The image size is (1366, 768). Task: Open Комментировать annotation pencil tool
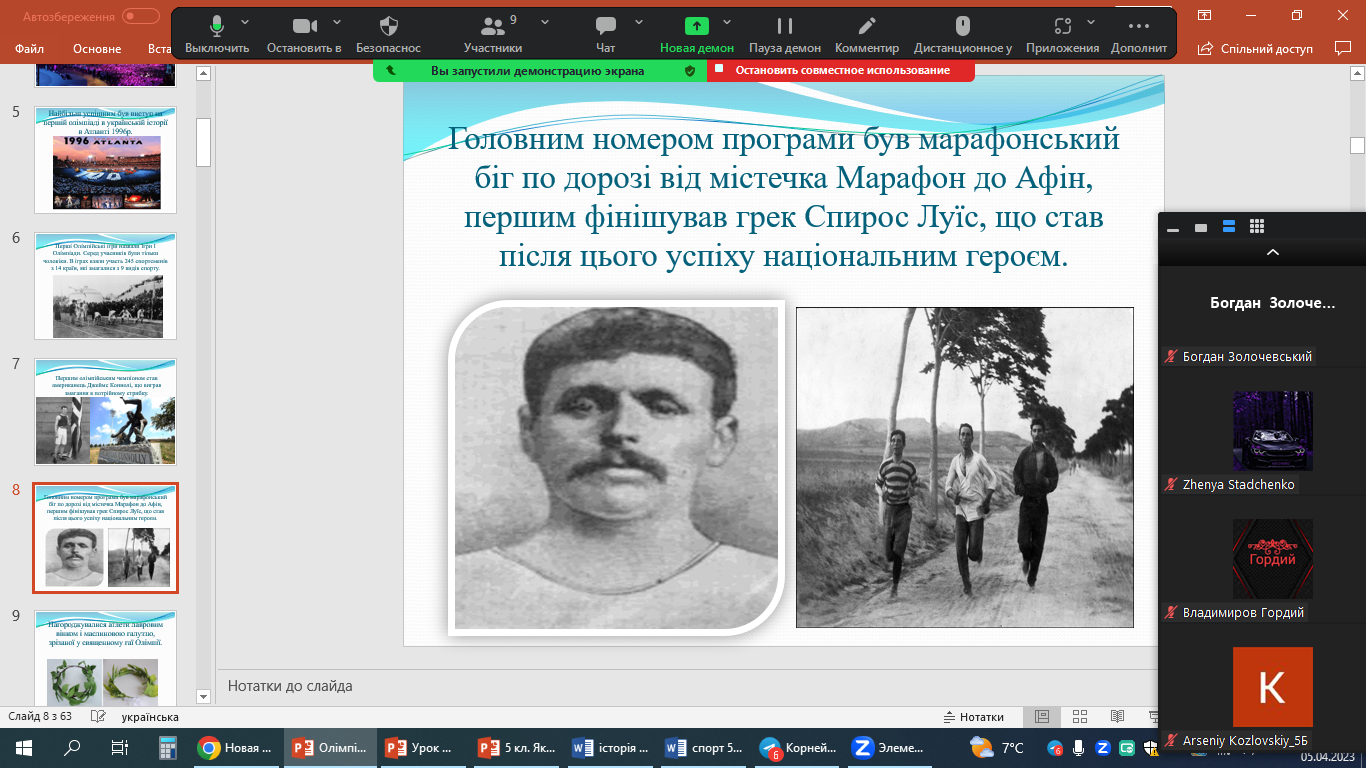pos(867,35)
